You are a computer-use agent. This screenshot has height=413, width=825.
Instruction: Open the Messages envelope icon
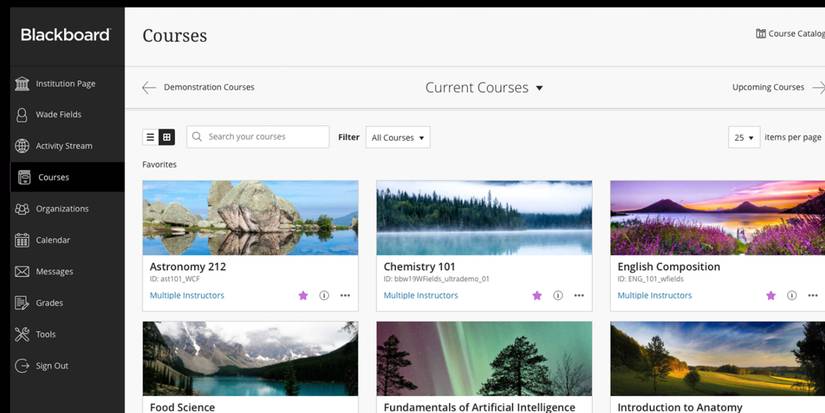click(22, 271)
